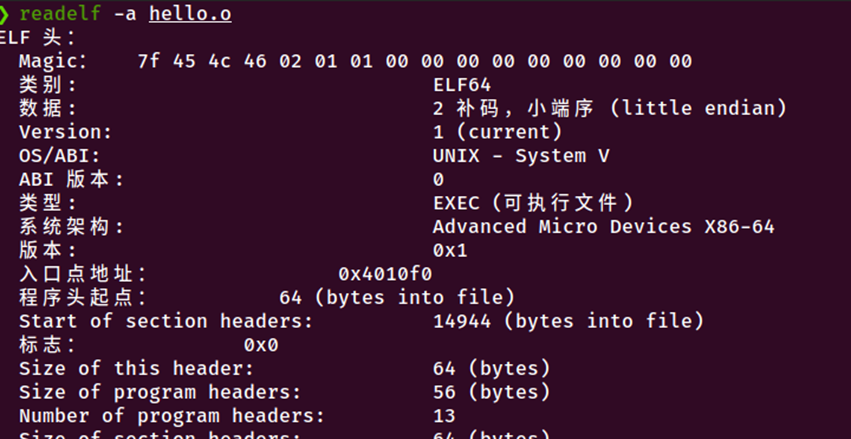Select the "UNIX - System V" text
The width and height of the screenshot is (851, 439).
521,156
